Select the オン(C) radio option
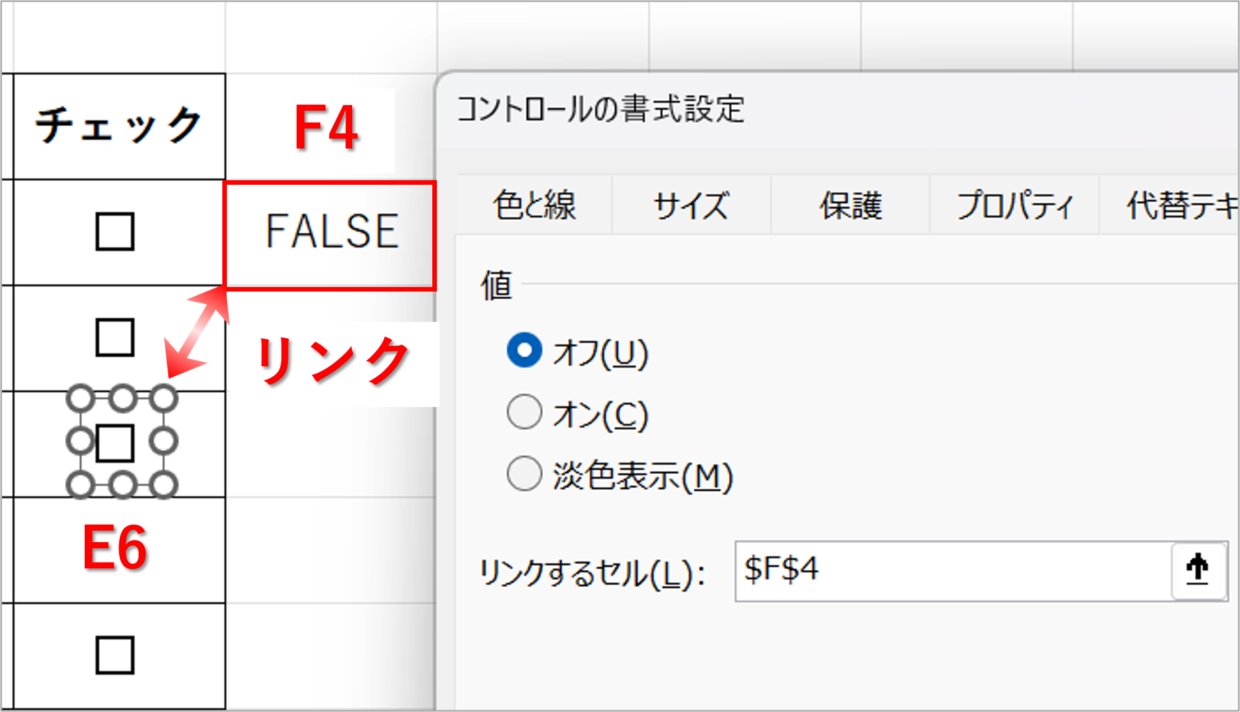1240x712 pixels. pos(524,414)
